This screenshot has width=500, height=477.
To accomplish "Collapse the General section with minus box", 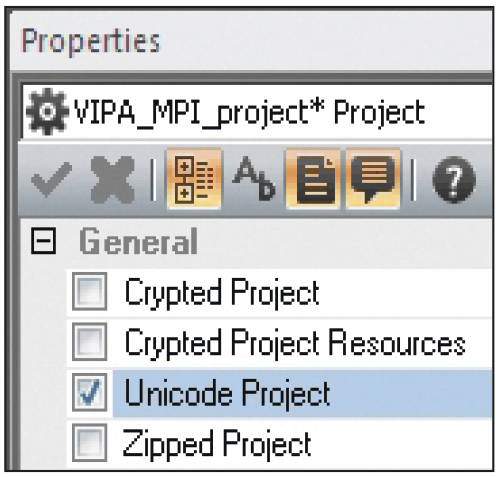I will 43,241.
